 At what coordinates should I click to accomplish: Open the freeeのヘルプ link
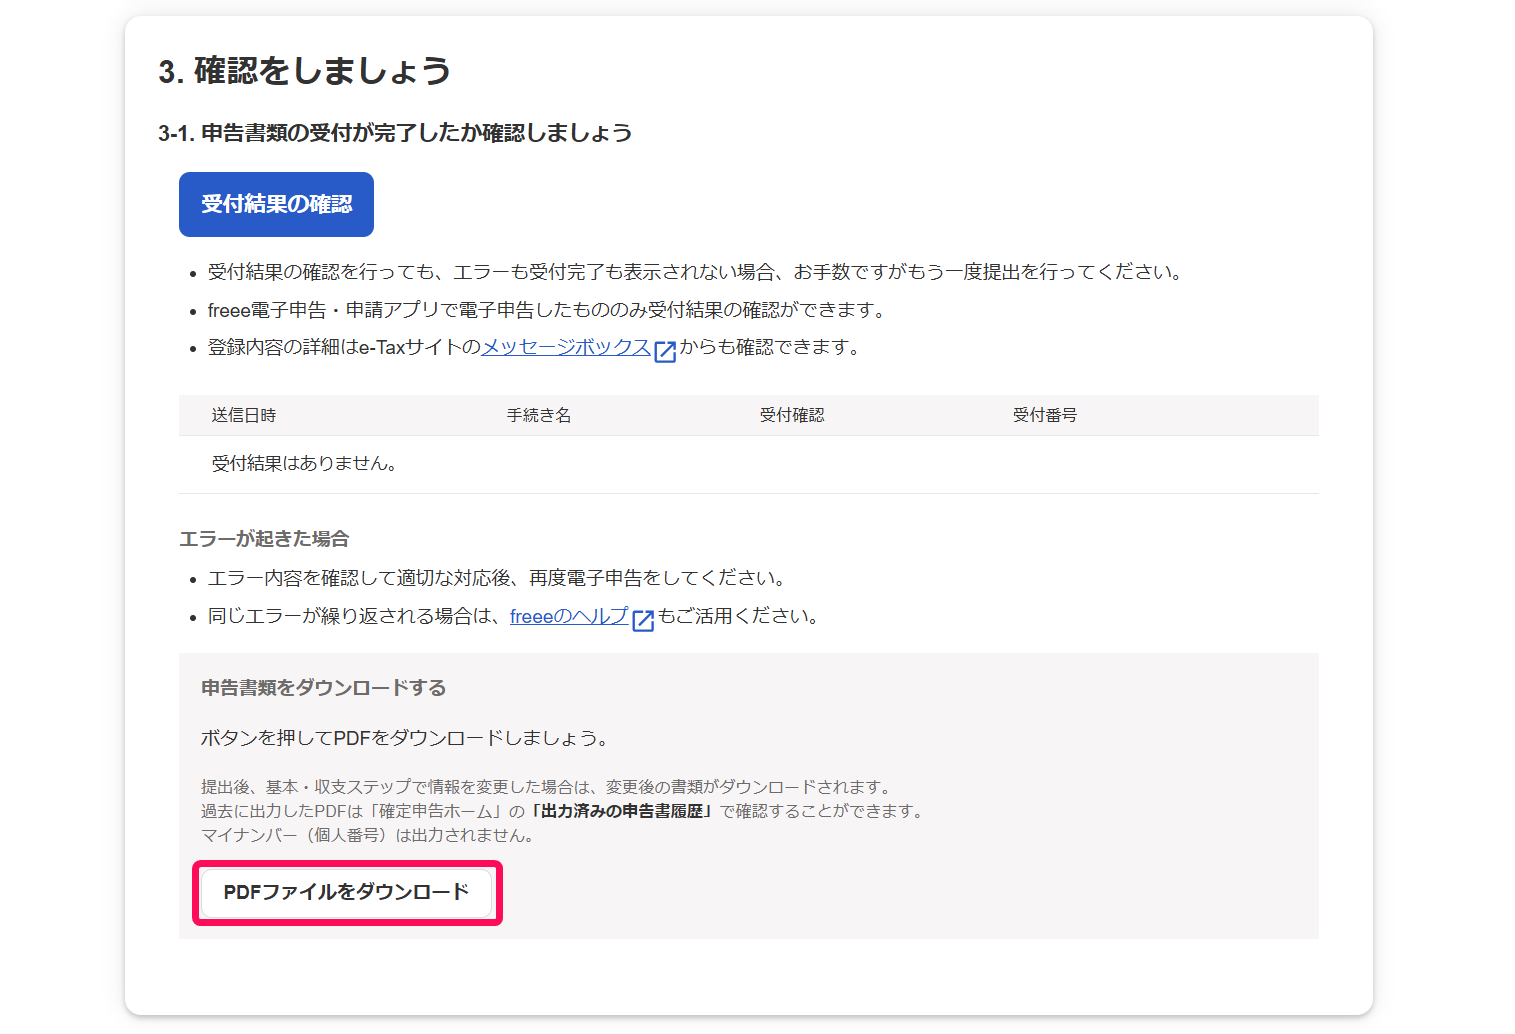pyautogui.click(x=569, y=616)
